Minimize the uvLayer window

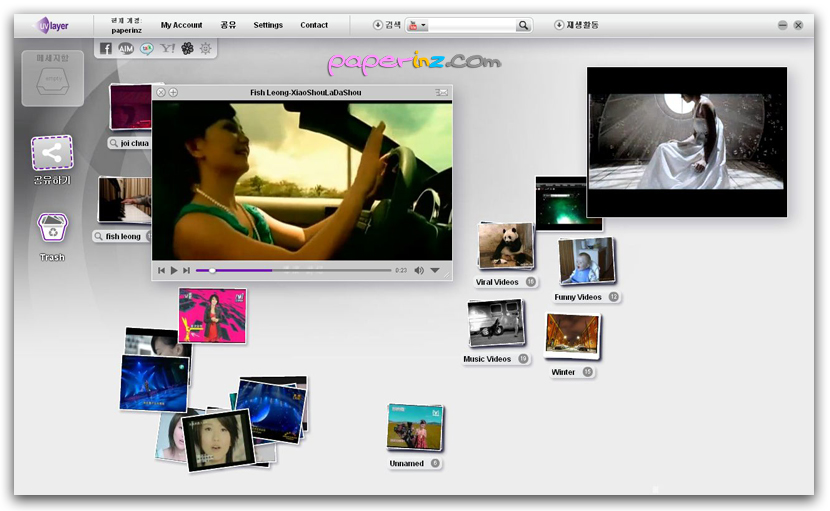click(782, 25)
